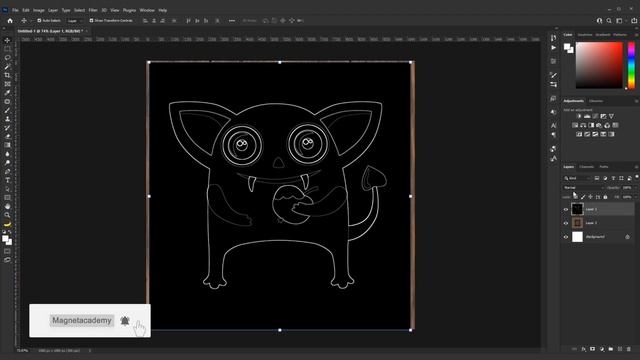
Task: Toggle the Auto-Select checkbox
Action: click(40, 20)
